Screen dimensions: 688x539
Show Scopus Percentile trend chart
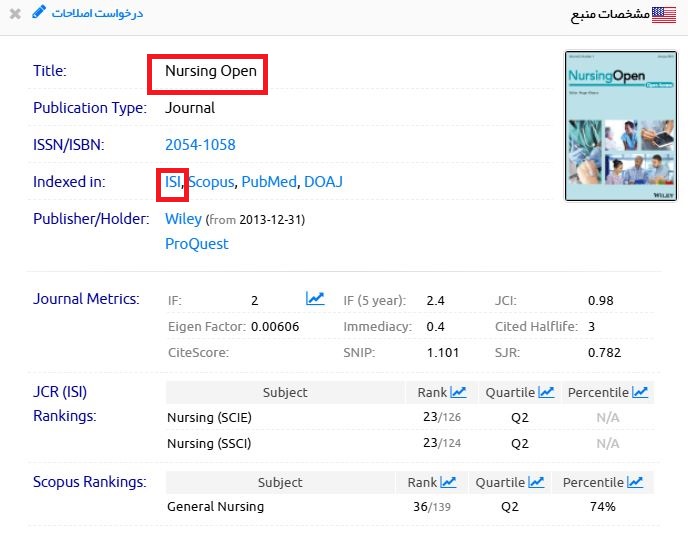coord(636,483)
